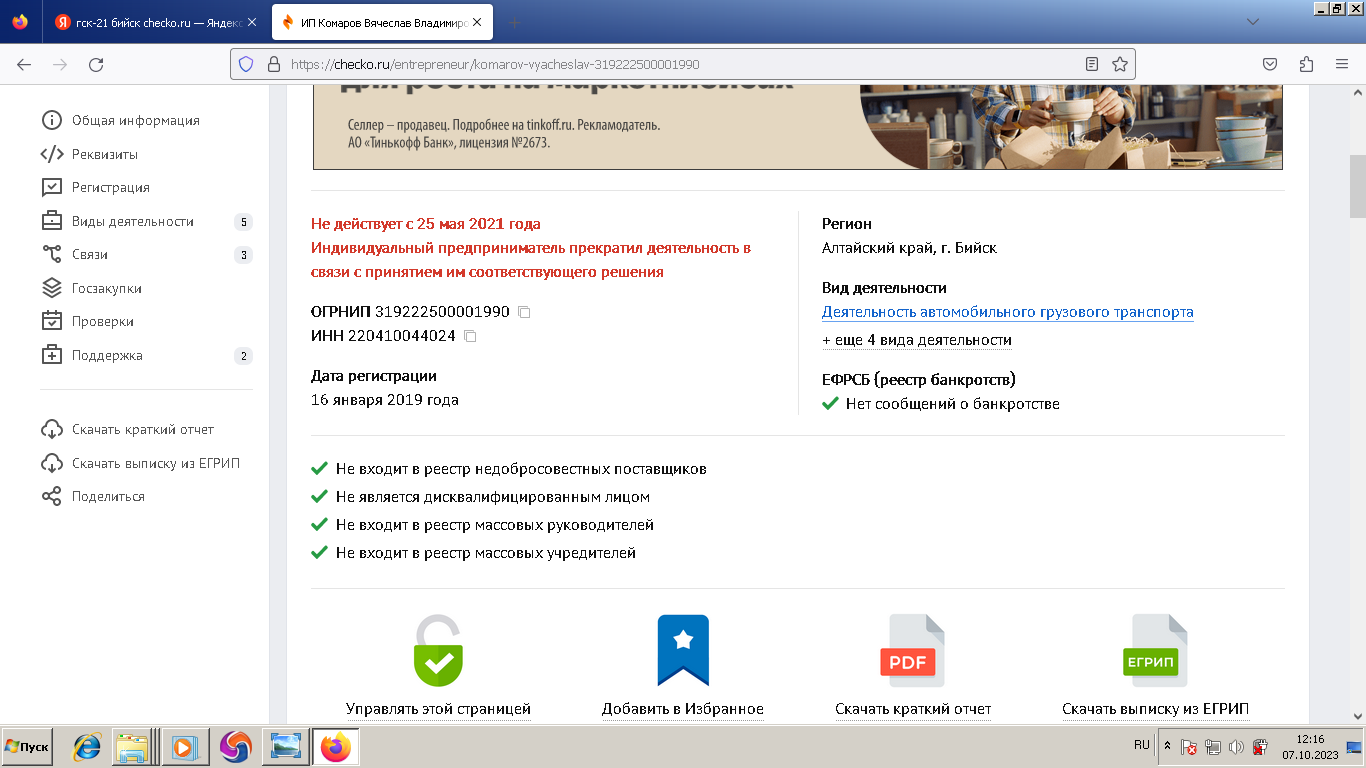Open the list all tabs dropdown

coord(1252,22)
